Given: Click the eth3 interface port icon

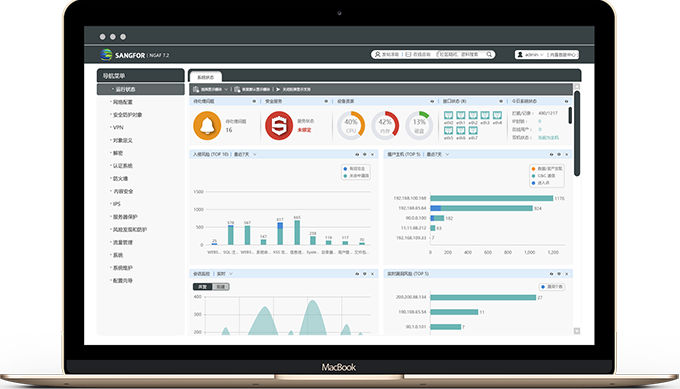Looking at the screenshot, I should tap(485, 115).
